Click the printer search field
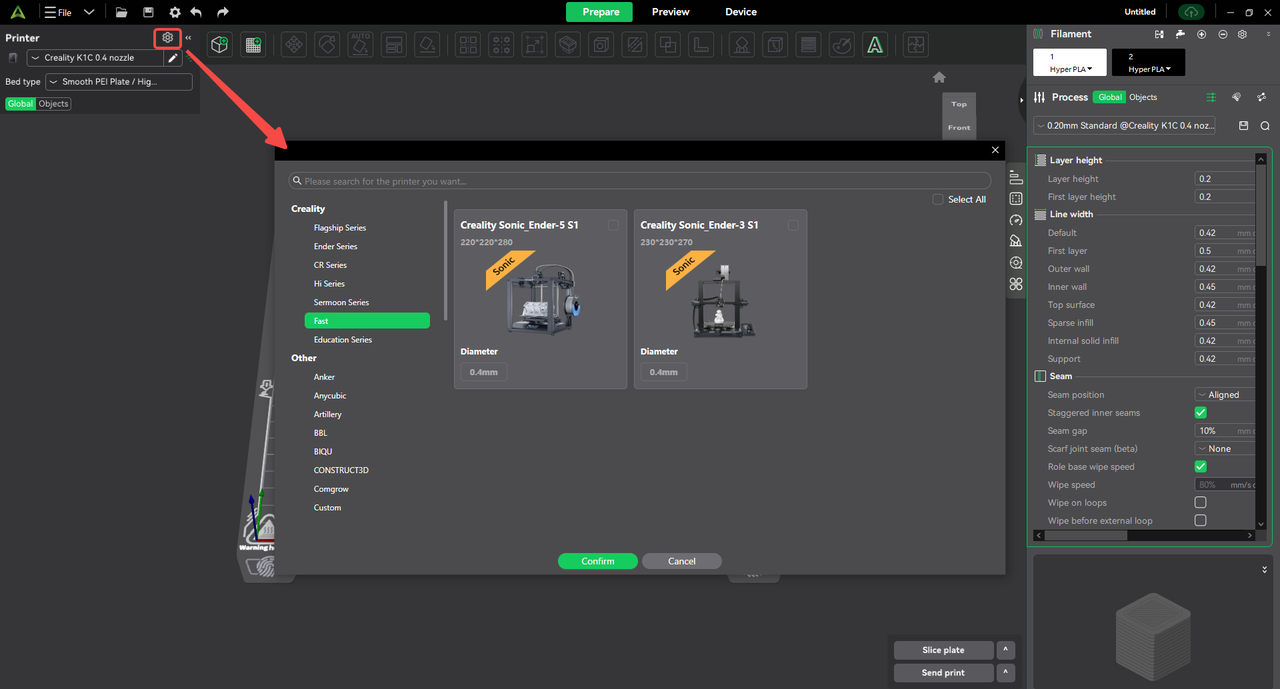This screenshot has width=1280, height=689. [640, 181]
